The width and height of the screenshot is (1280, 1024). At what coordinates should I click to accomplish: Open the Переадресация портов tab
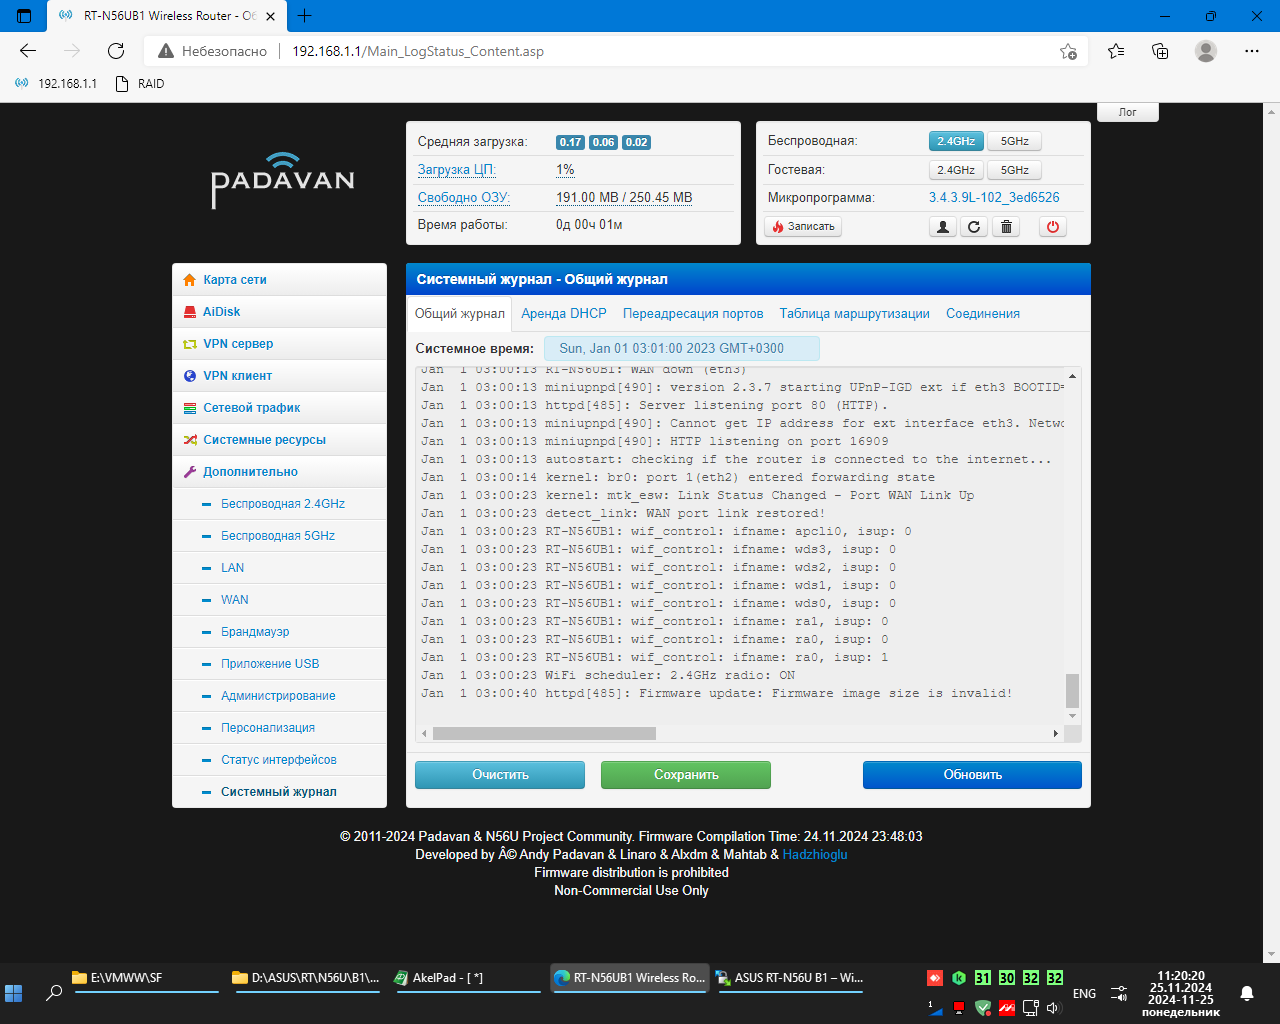tap(693, 313)
